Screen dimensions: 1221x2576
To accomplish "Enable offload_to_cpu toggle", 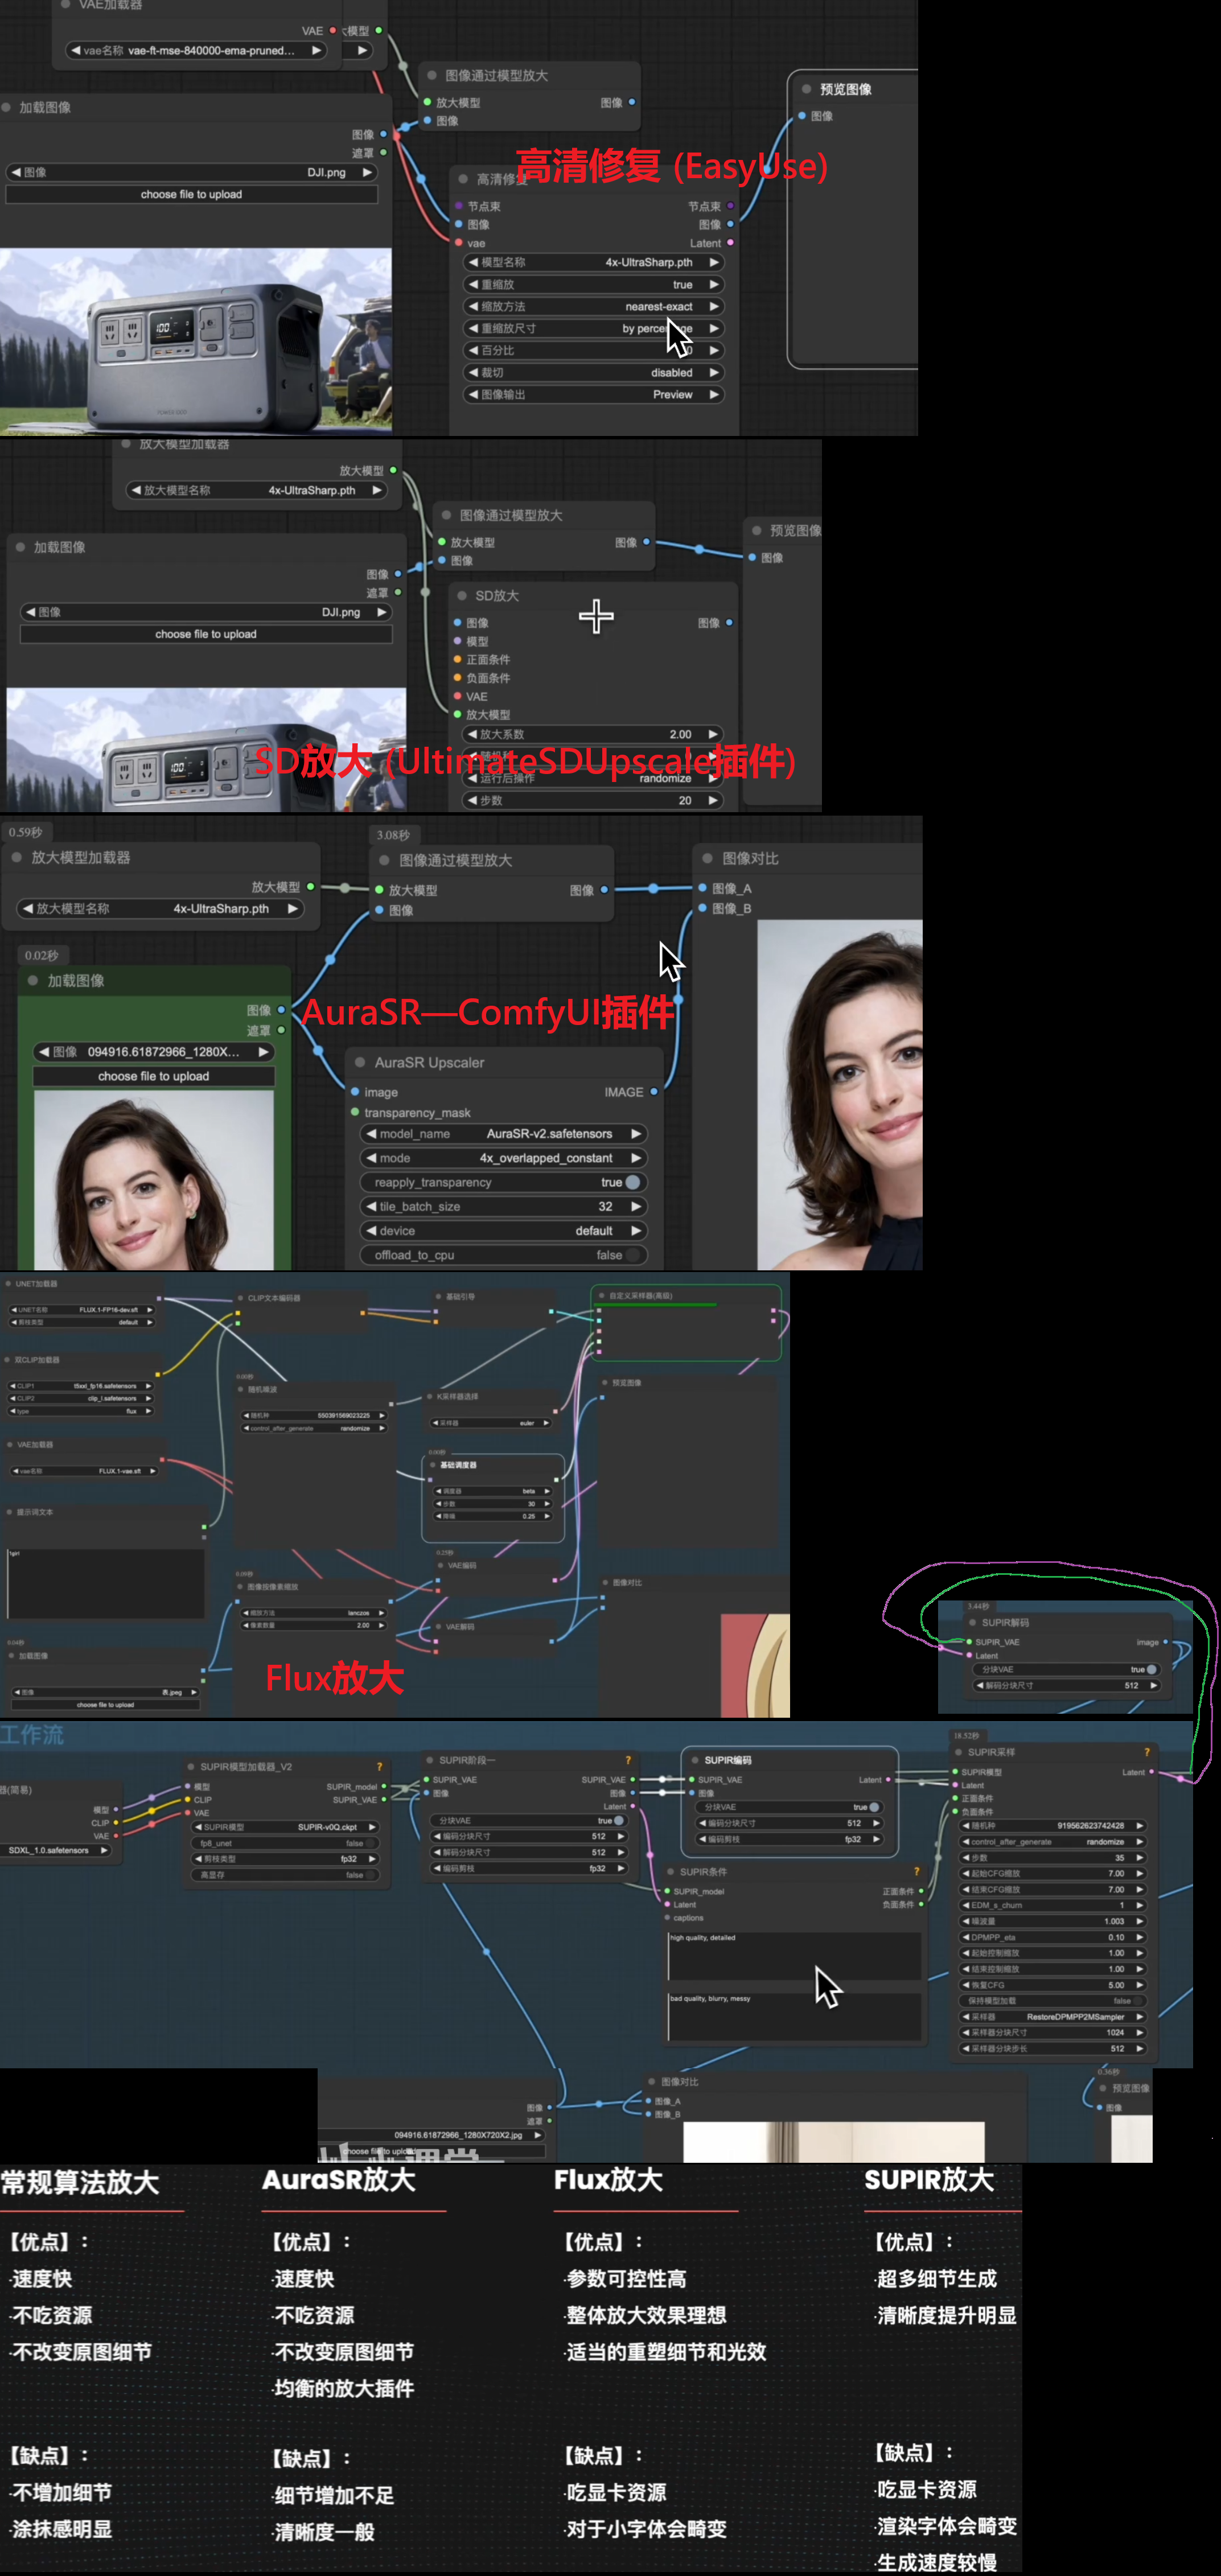I will click(x=632, y=1255).
